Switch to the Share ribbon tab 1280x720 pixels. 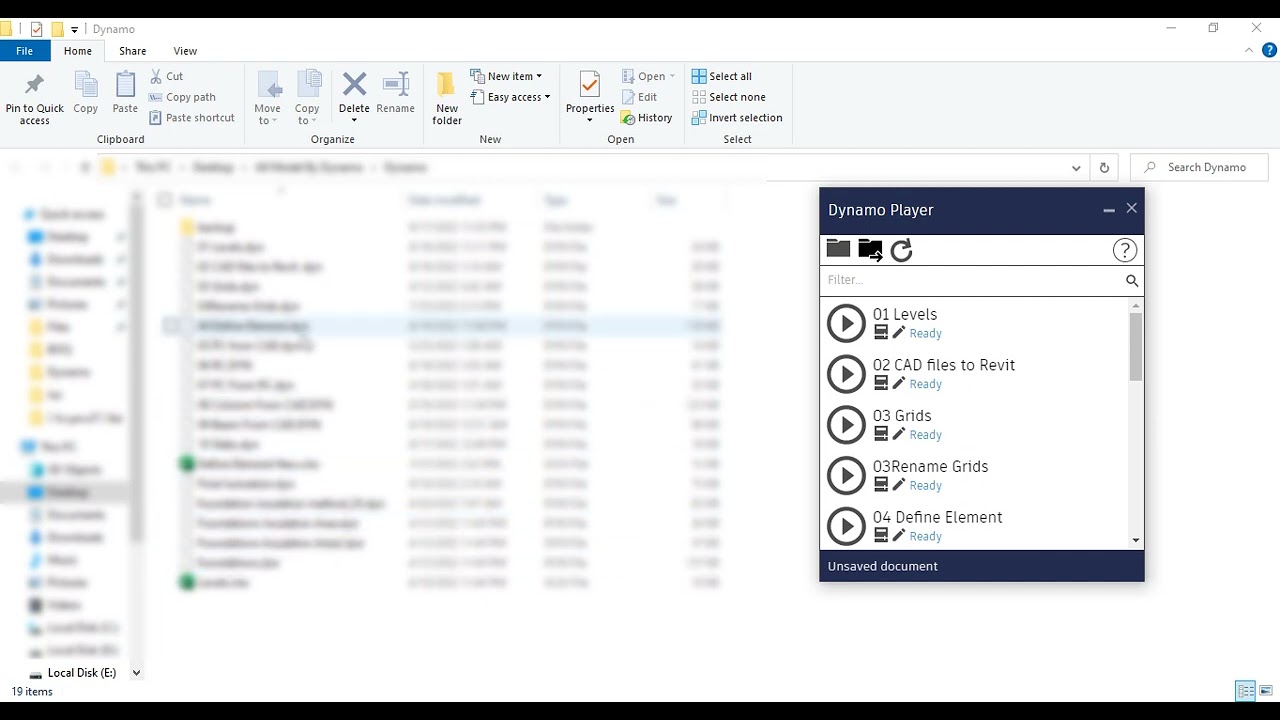point(132,51)
